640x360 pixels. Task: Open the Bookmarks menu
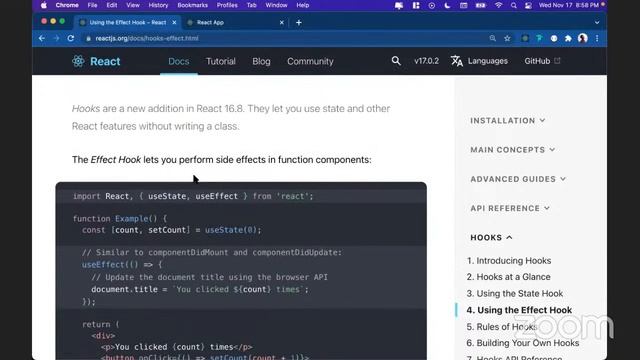(192, 5)
